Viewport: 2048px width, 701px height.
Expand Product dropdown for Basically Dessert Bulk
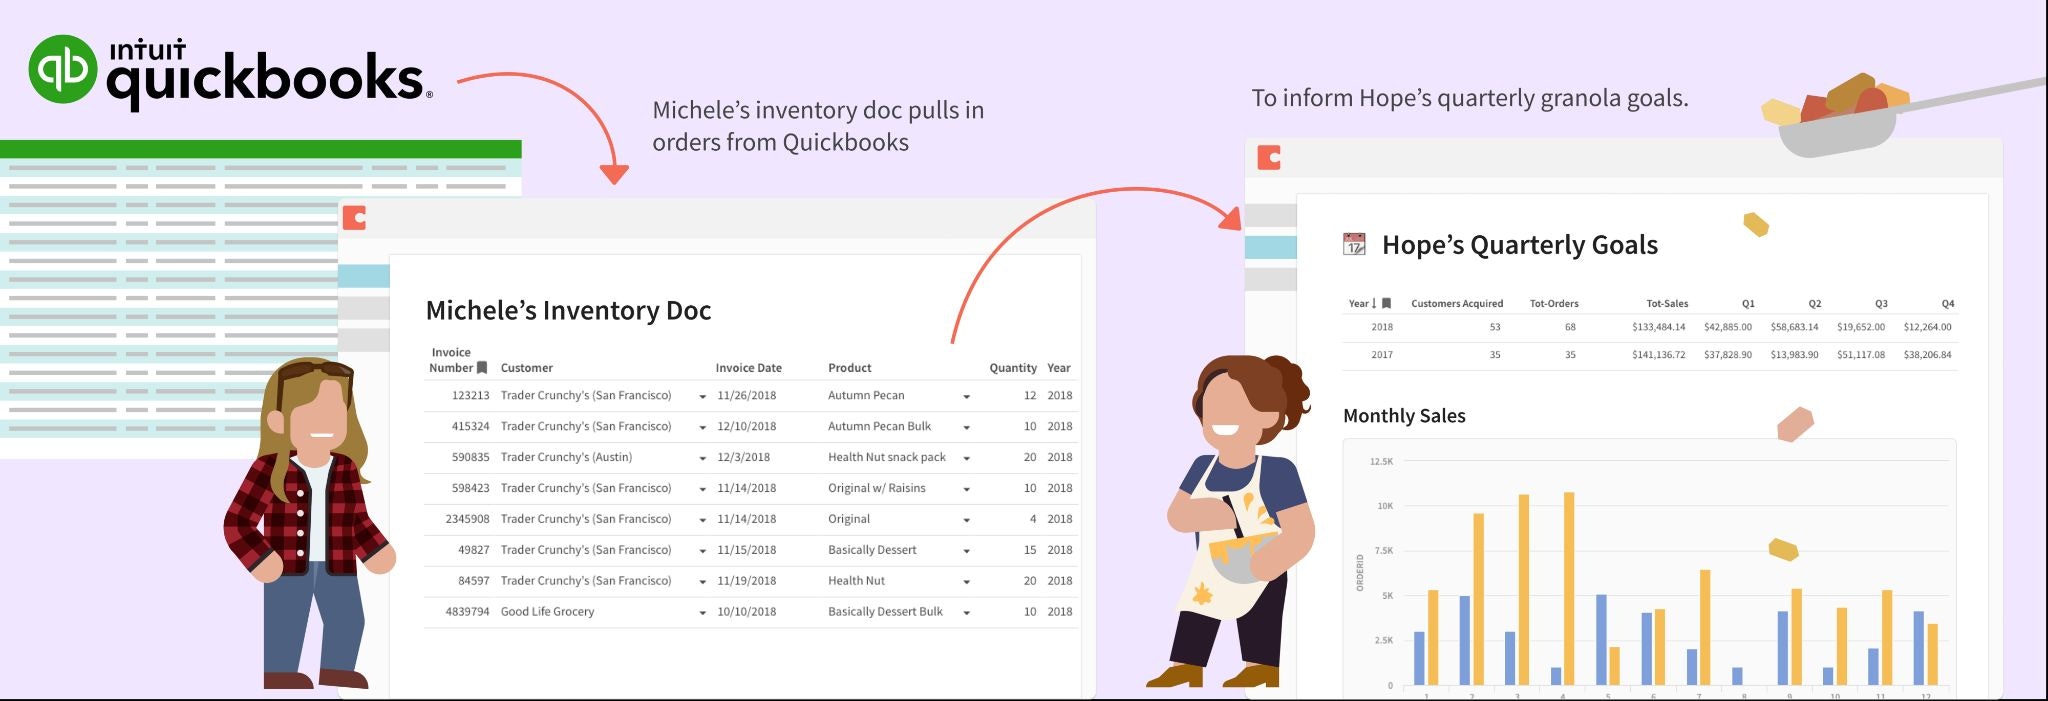click(x=966, y=613)
